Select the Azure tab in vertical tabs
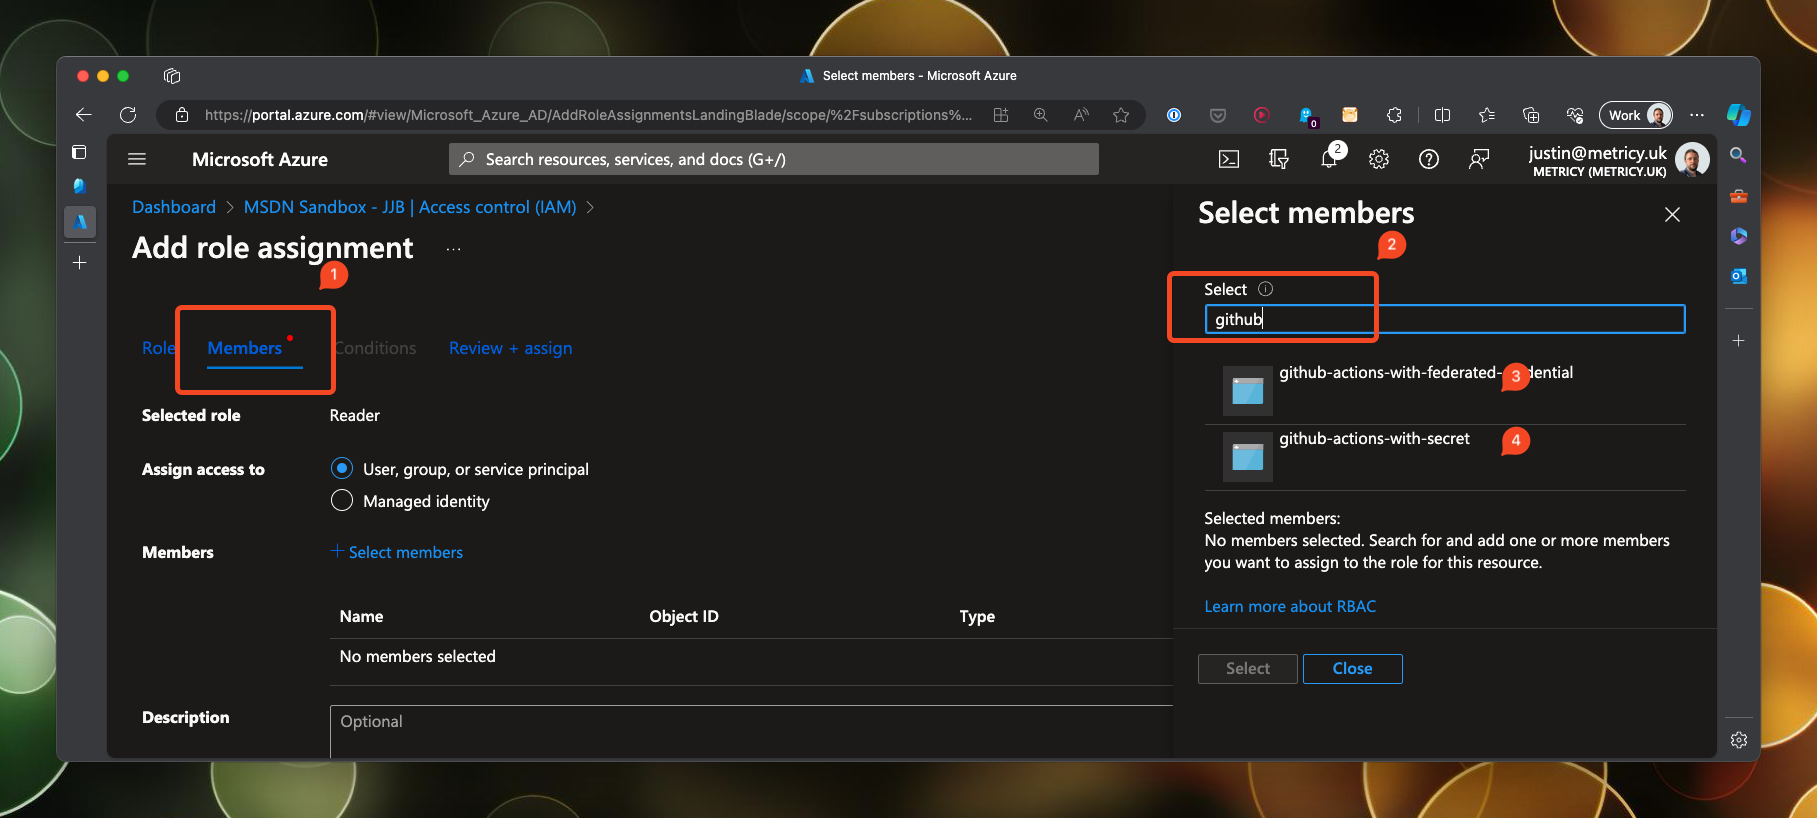1817x818 pixels. tap(80, 222)
